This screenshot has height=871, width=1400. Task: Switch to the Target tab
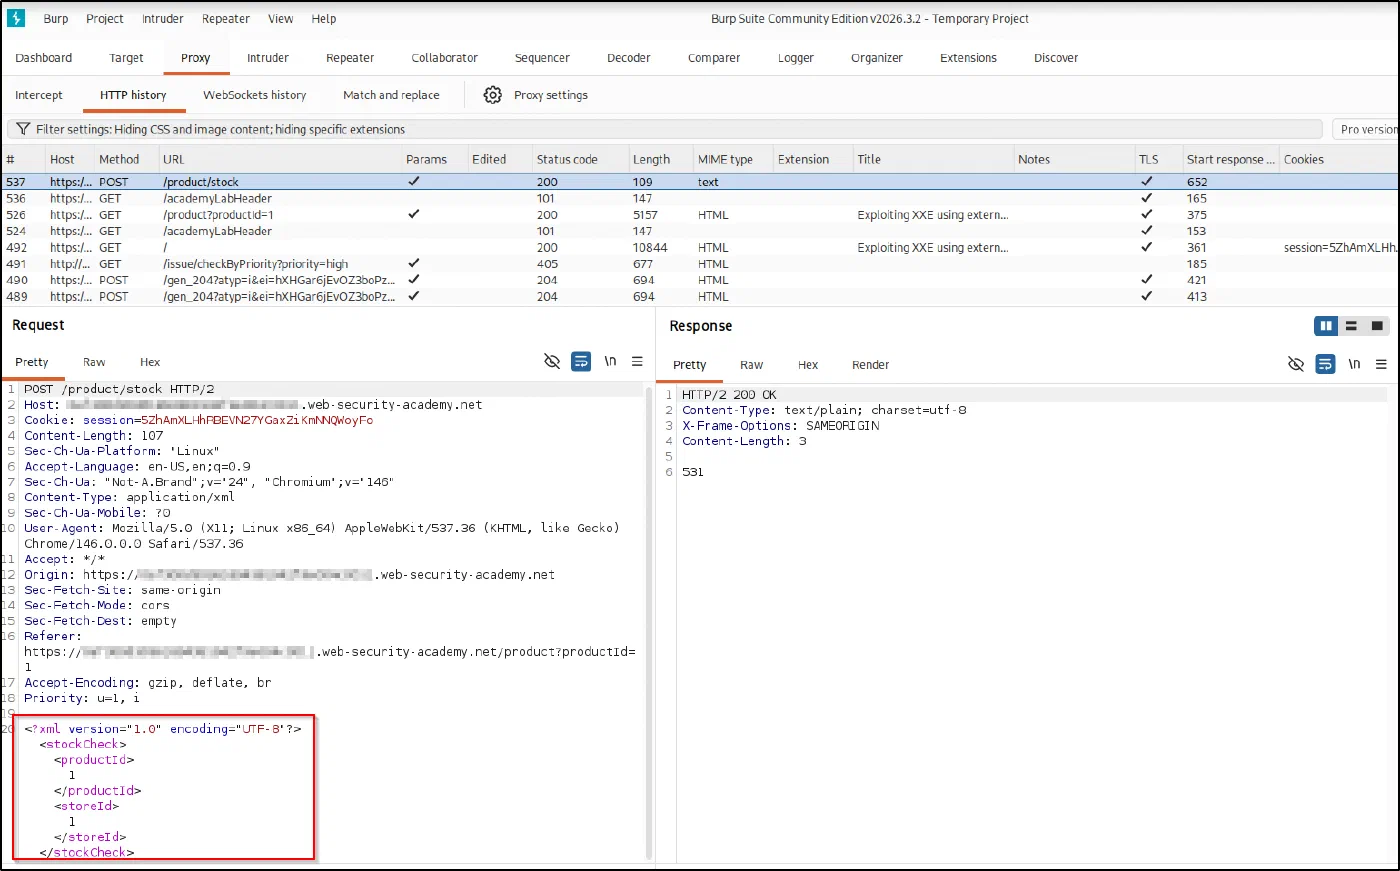(127, 58)
